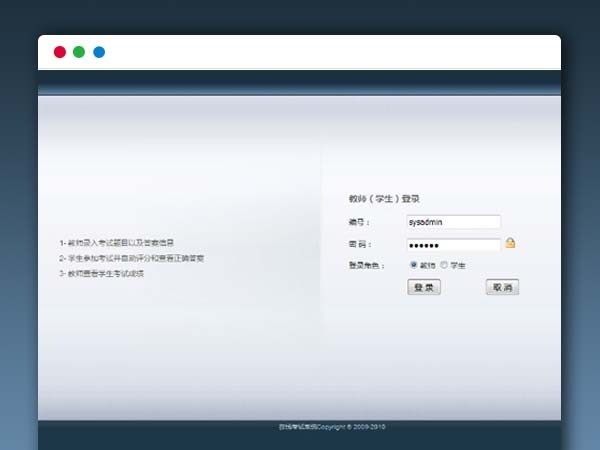Click the 教师（学生）登录 form heading

tap(384, 198)
